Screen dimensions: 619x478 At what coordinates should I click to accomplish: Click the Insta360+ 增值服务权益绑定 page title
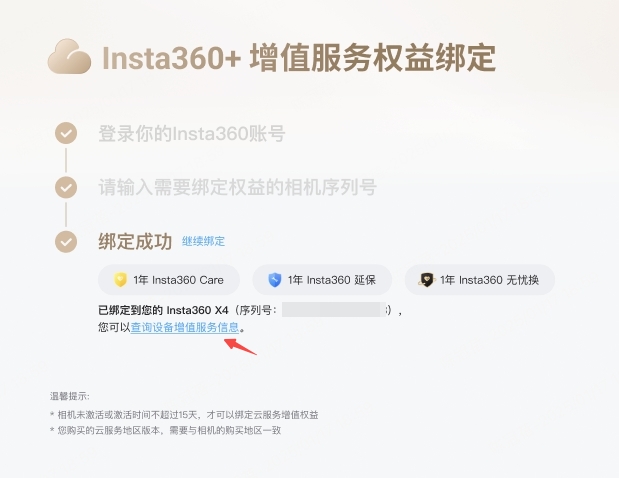[299, 58]
